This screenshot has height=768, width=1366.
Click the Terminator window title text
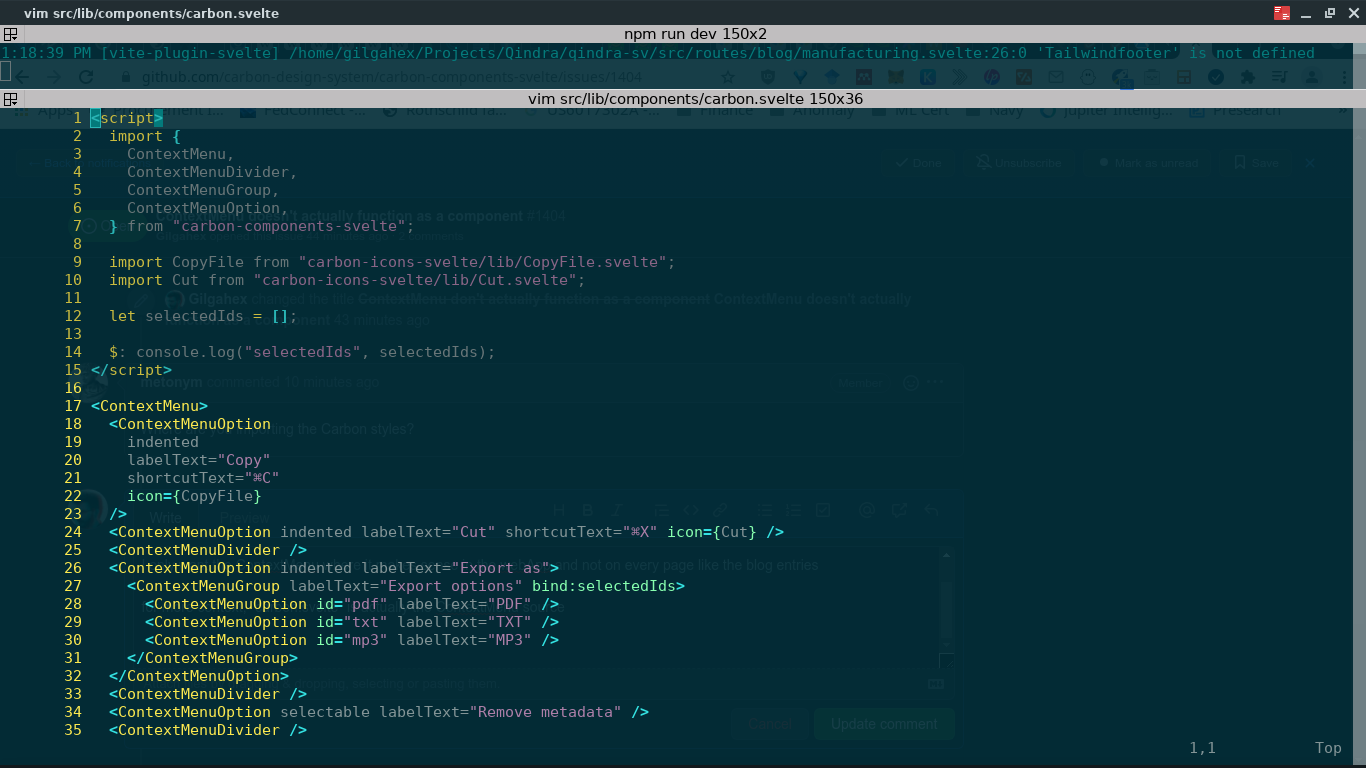coord(151,13)
